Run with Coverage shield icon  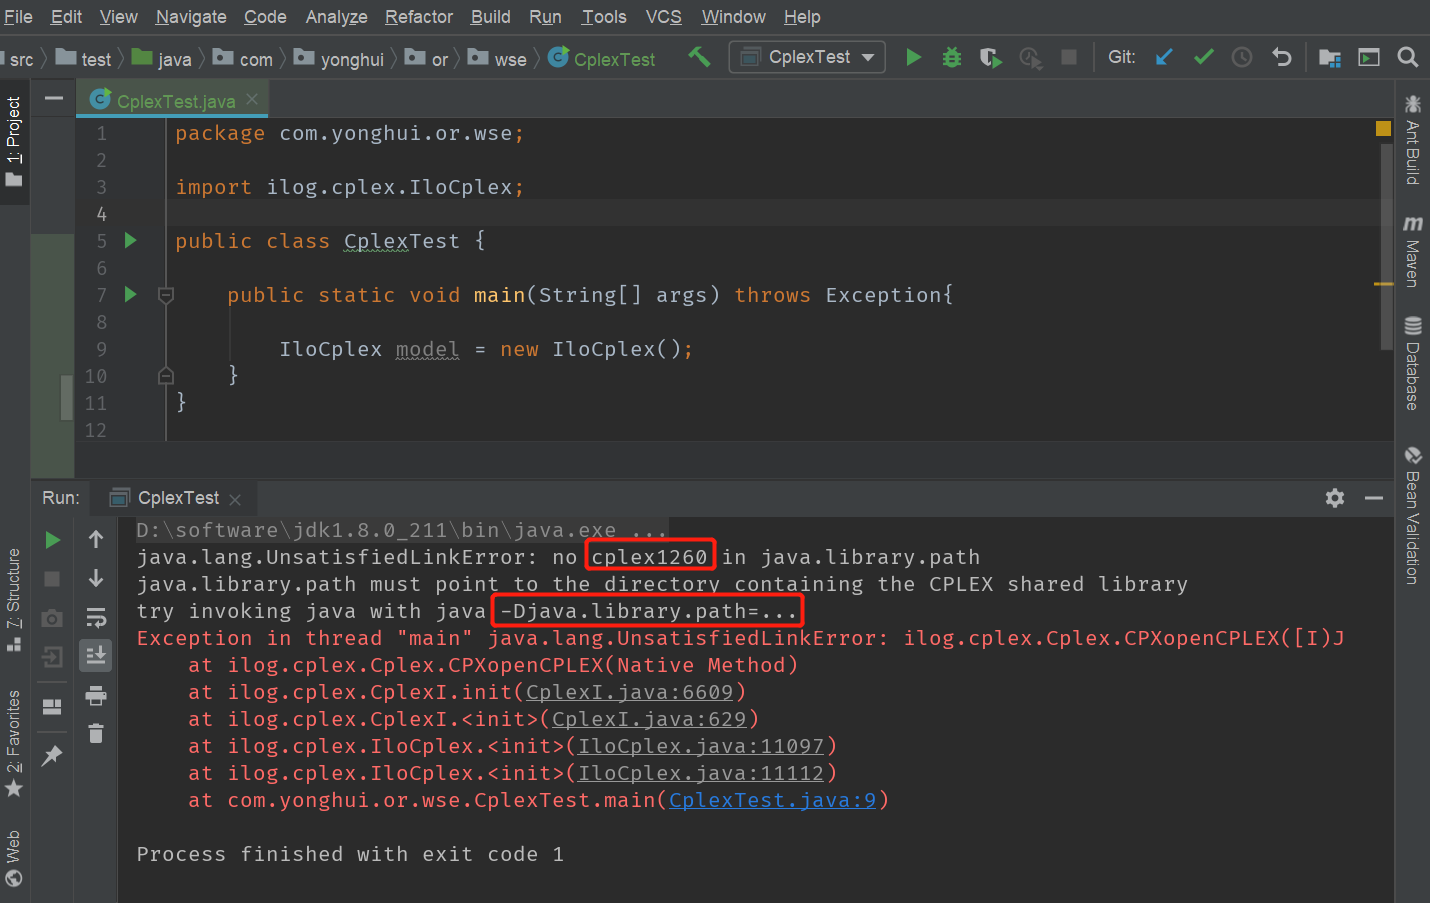click(990, 57)
